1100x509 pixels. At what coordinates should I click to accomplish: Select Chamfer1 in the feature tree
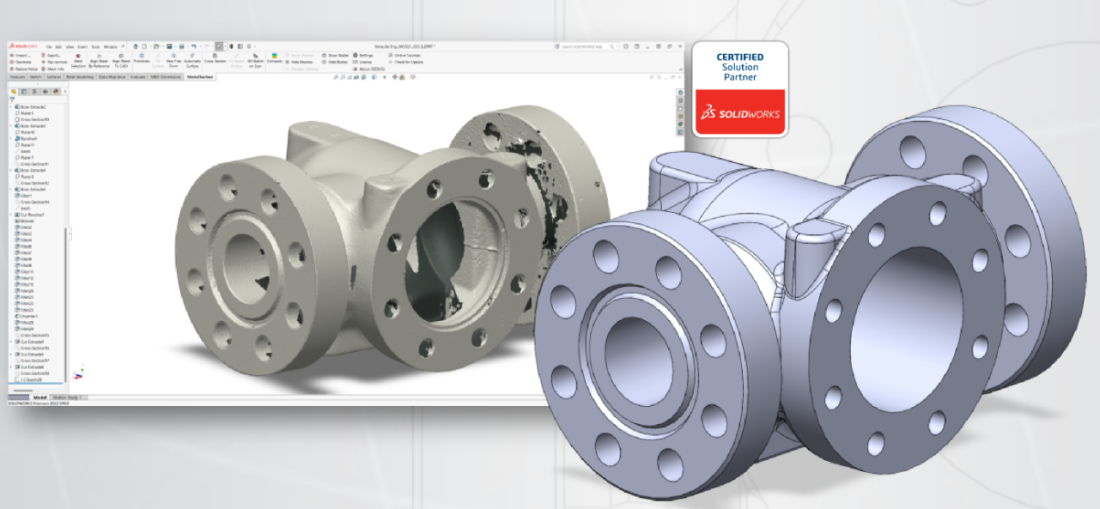tap(29, 316)
